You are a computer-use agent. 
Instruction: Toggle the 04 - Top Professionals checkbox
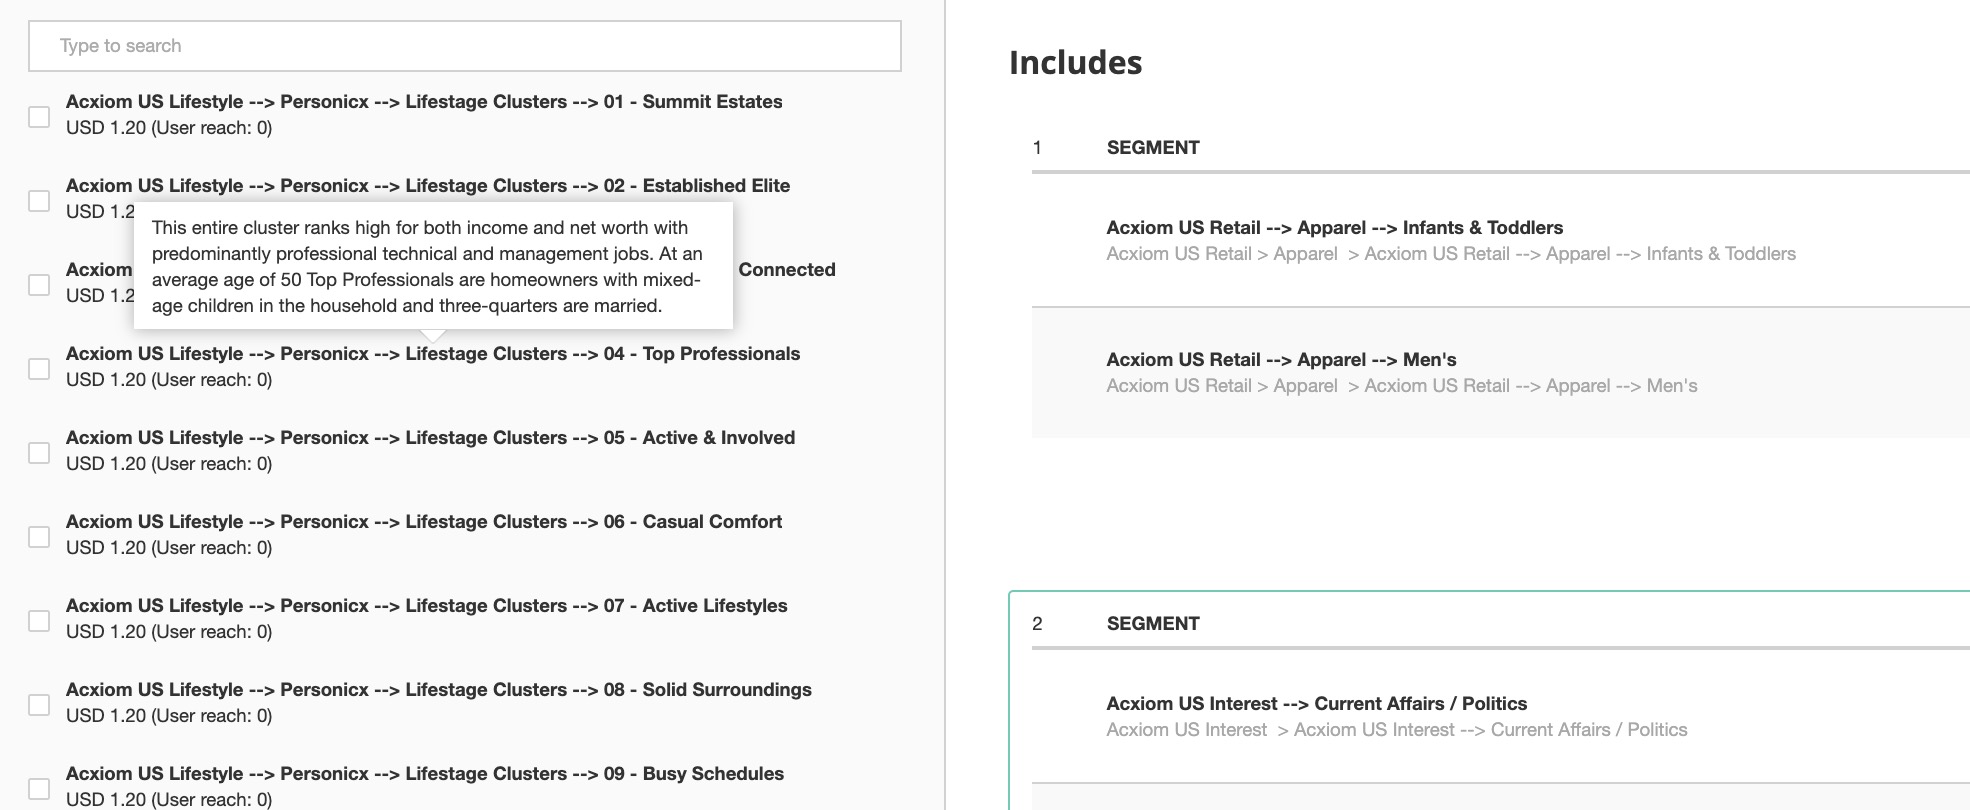pos(39,369)
